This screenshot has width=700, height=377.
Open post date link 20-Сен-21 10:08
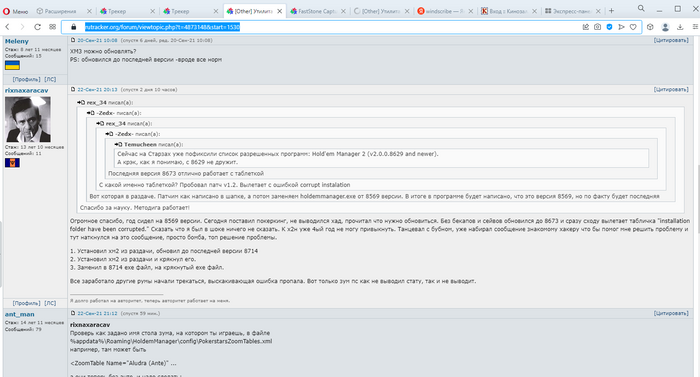97,40
